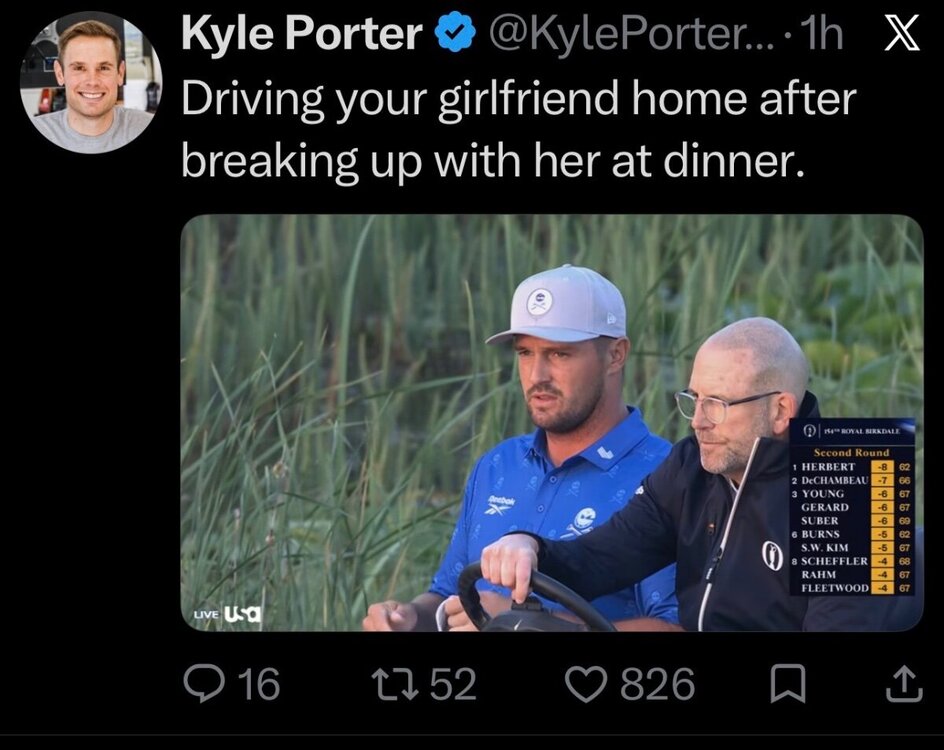944x750 pixels.
Task: Click the X logo icon
Action: click(902, 33)
